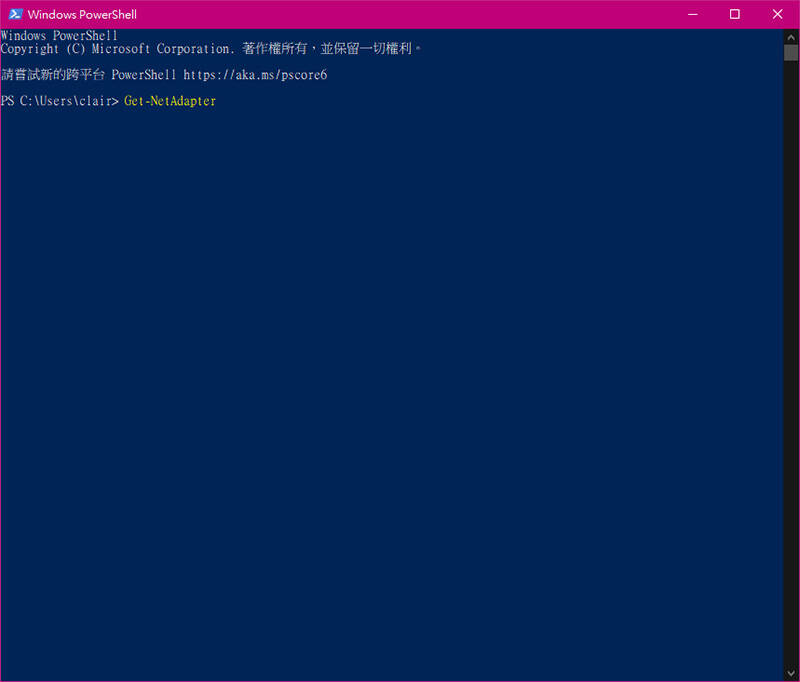Click the first console line 'Windows PowerShell'

(x=59, y=36)
